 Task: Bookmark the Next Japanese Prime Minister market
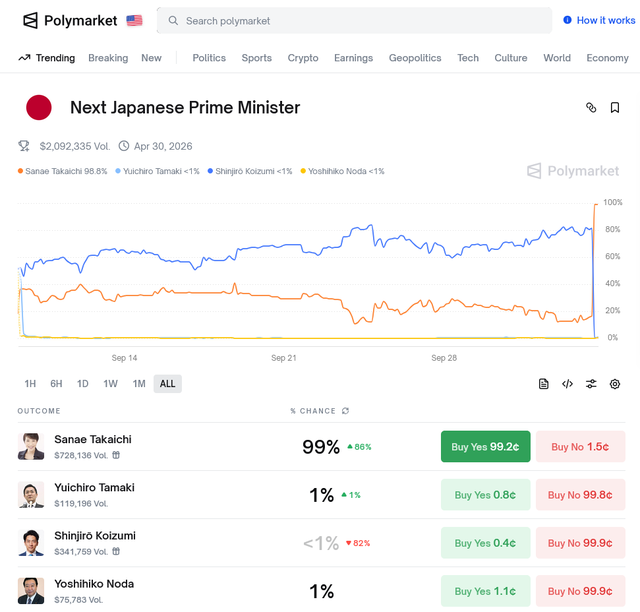[615, 108]
